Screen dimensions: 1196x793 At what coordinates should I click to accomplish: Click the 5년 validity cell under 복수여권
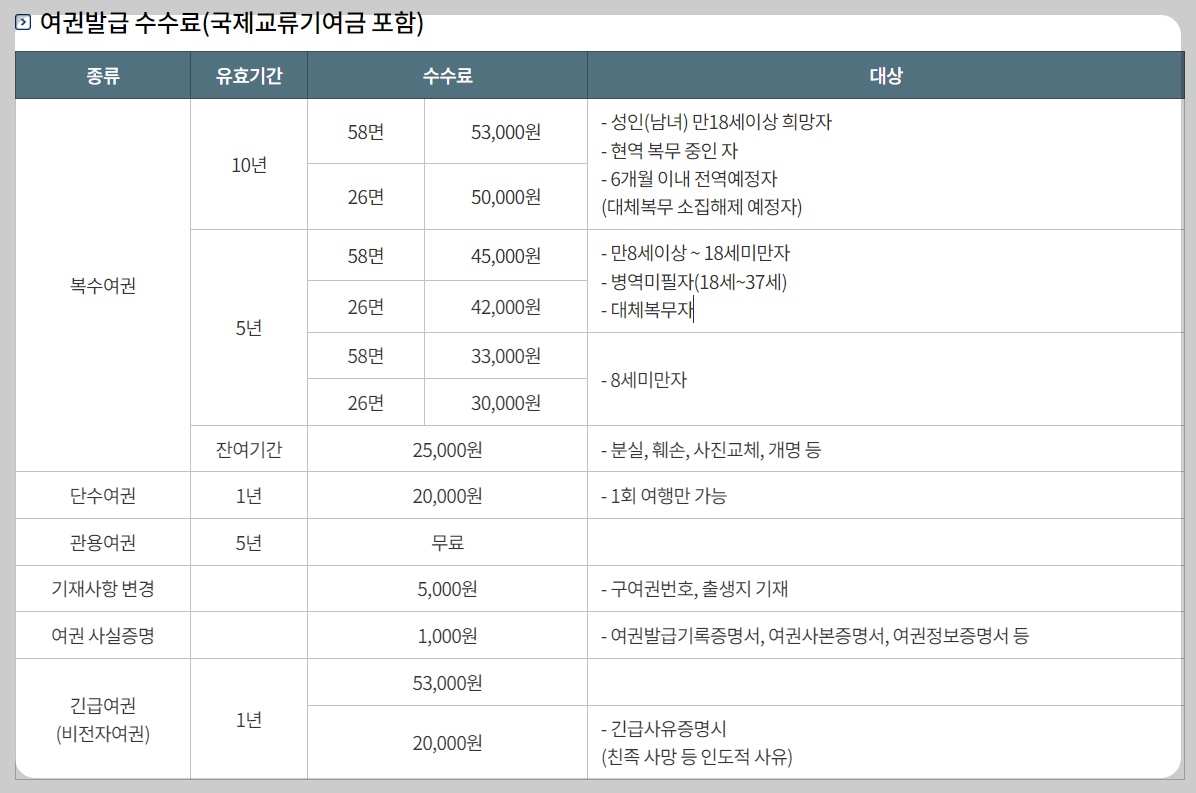point(247,329)
